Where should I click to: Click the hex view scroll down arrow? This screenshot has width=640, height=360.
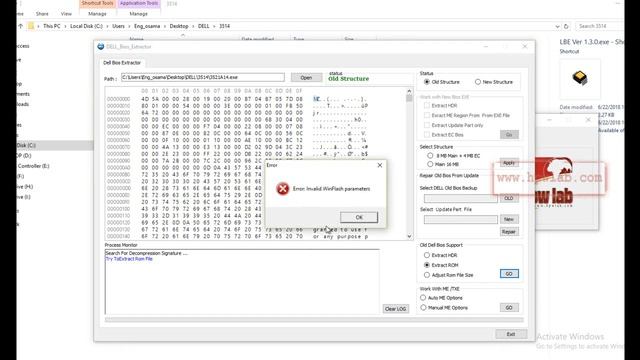pyautogui.click(x=409, y=236)
